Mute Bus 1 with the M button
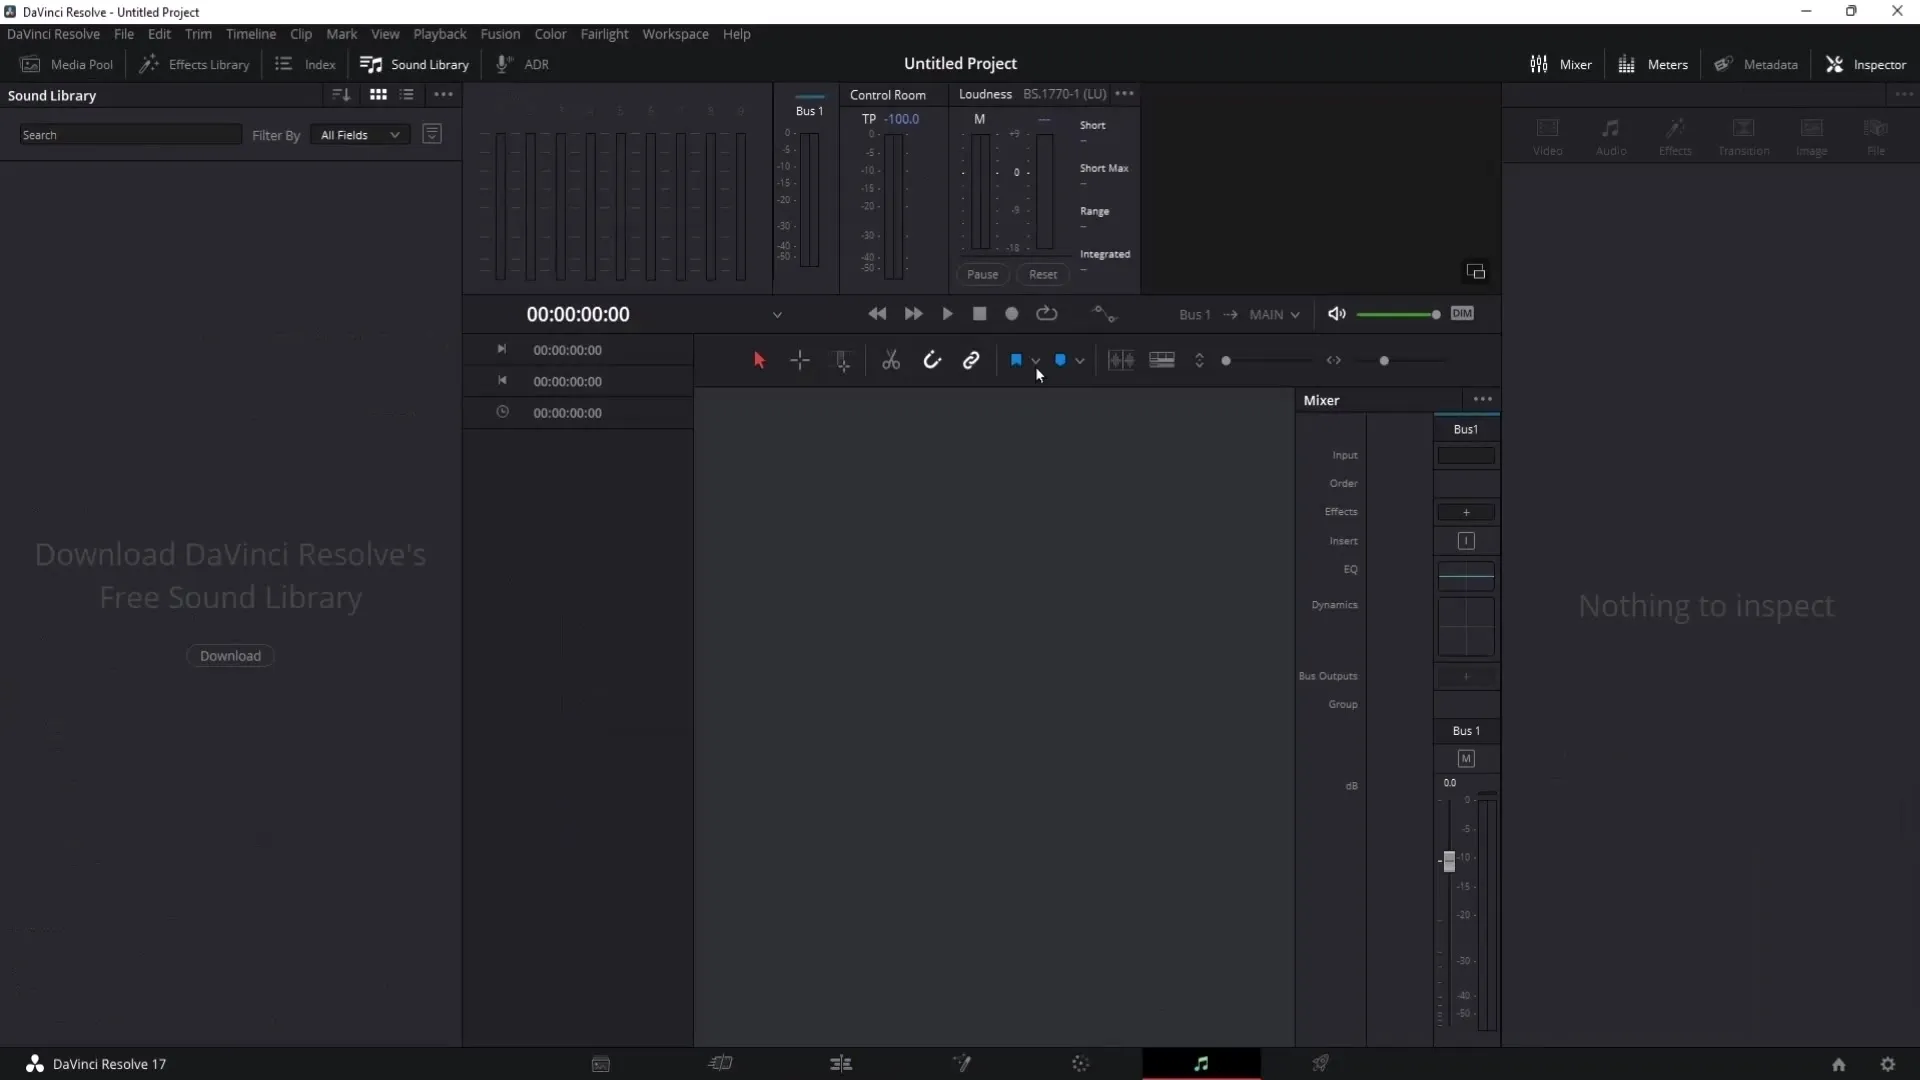The image size is (1920, 1080). [x=1466, y=759]
